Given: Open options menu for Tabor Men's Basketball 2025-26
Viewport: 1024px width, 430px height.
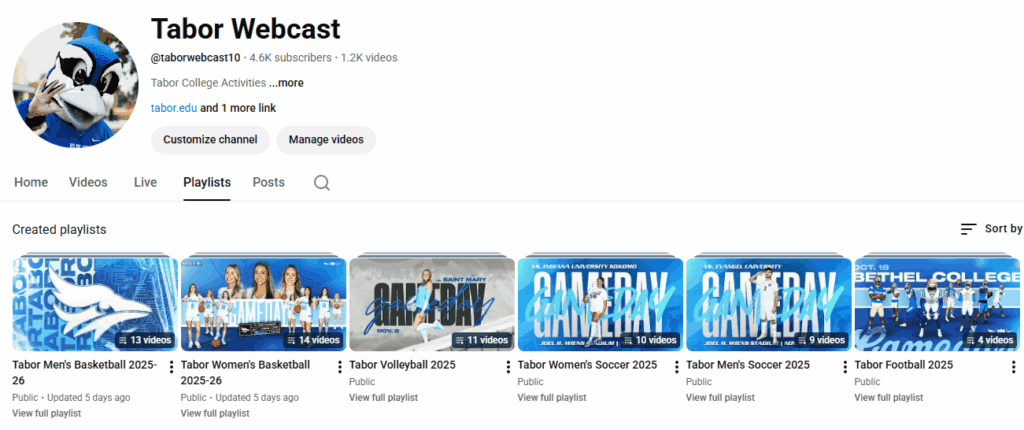Looking at the screenshot, I should 171,367.
